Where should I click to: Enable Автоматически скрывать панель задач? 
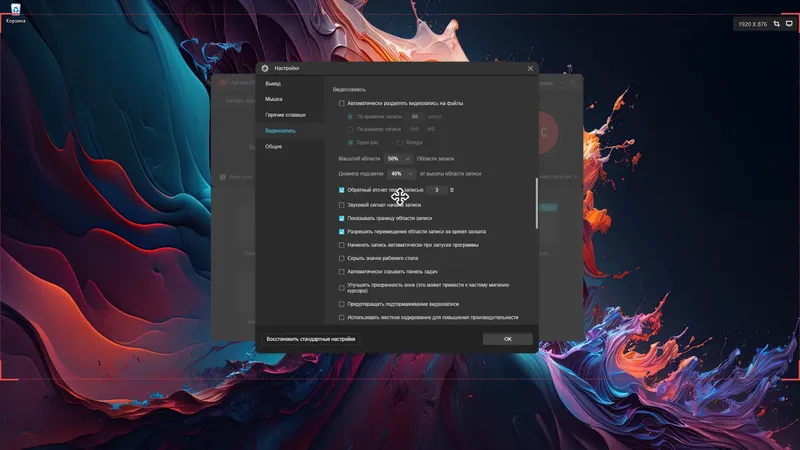(342, 272)
